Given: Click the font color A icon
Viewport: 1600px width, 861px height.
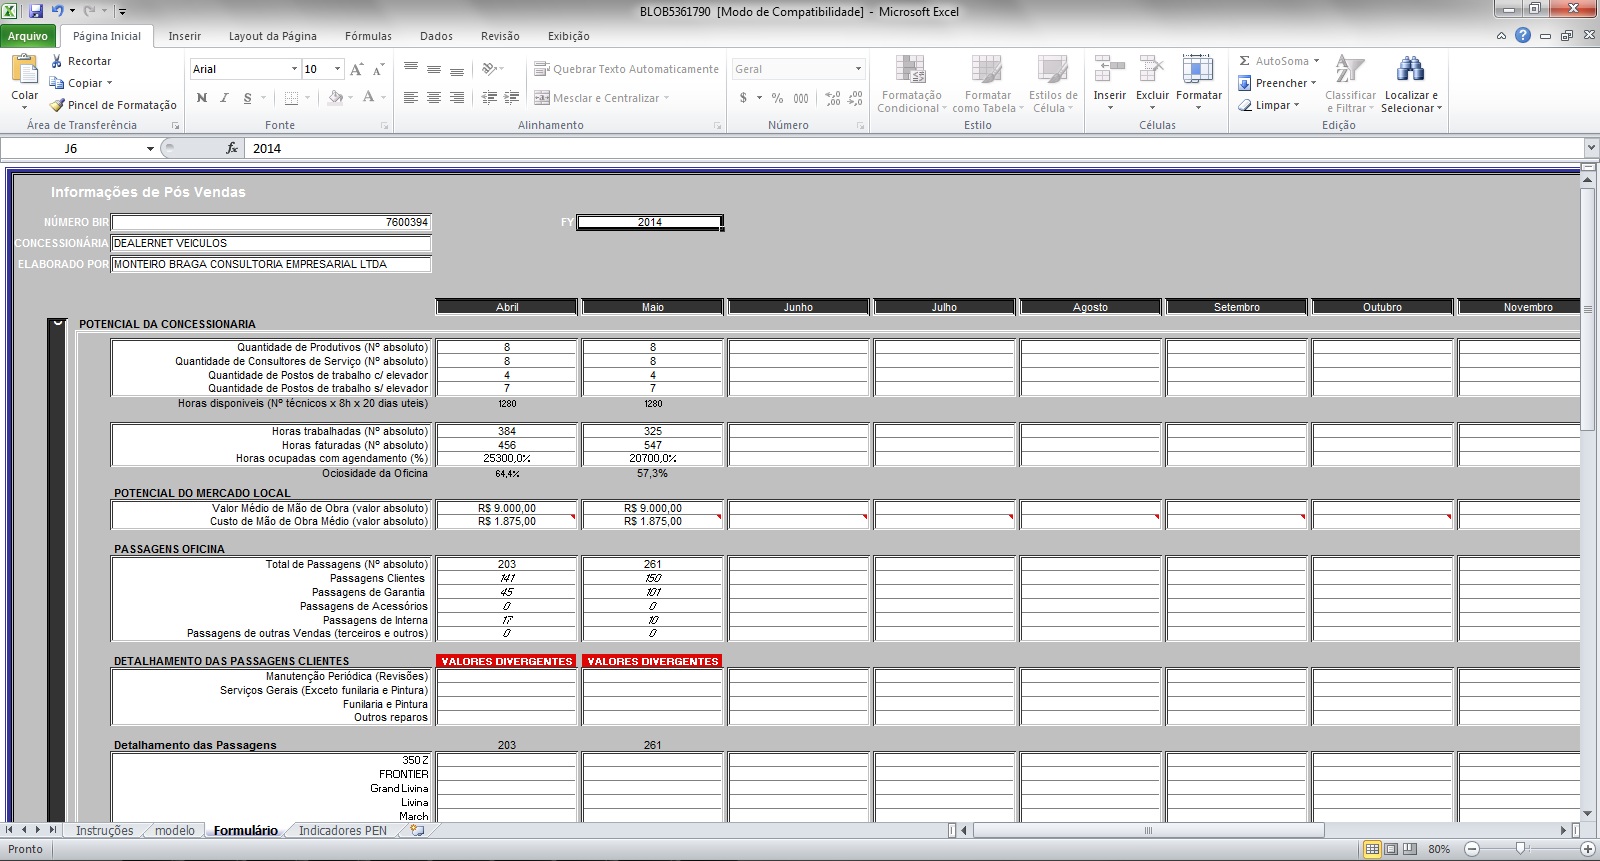Looking at the screenshot, I should point(368,98).
